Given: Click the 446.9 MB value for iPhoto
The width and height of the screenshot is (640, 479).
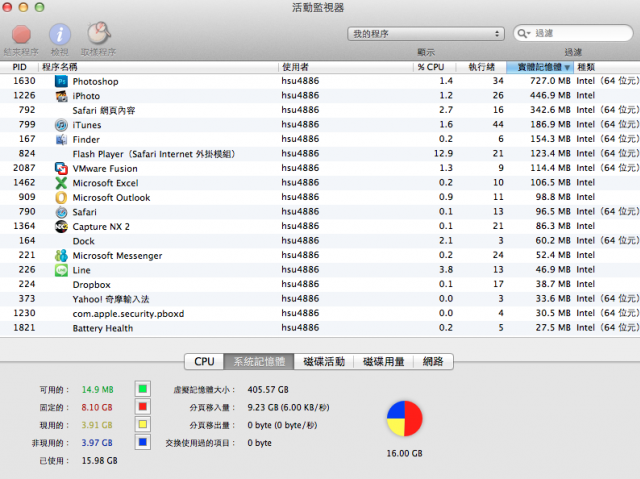Looking at the screenshot, I should 550,95.
